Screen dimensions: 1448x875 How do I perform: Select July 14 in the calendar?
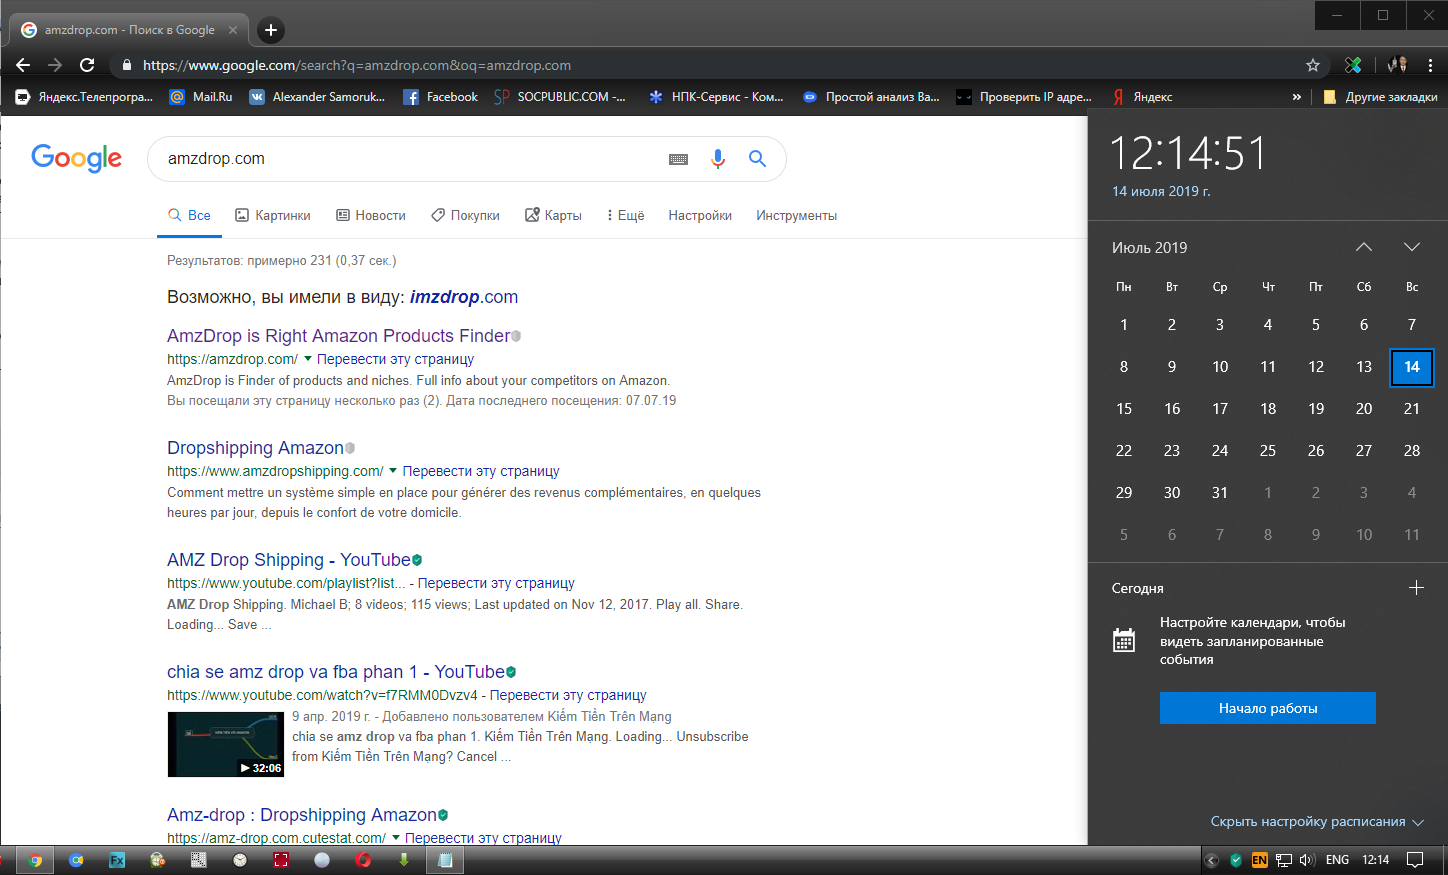tap(1412, 367)
